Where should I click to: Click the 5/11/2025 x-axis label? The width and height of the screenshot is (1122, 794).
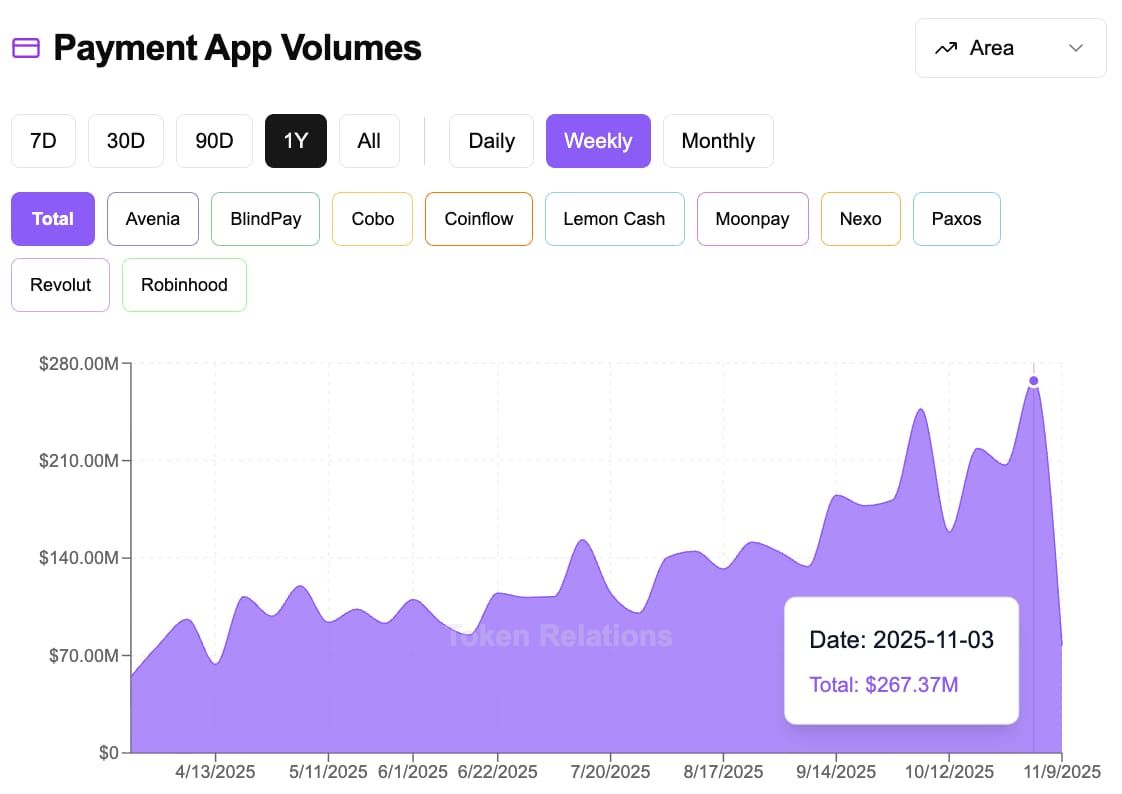tap(328, 772)
